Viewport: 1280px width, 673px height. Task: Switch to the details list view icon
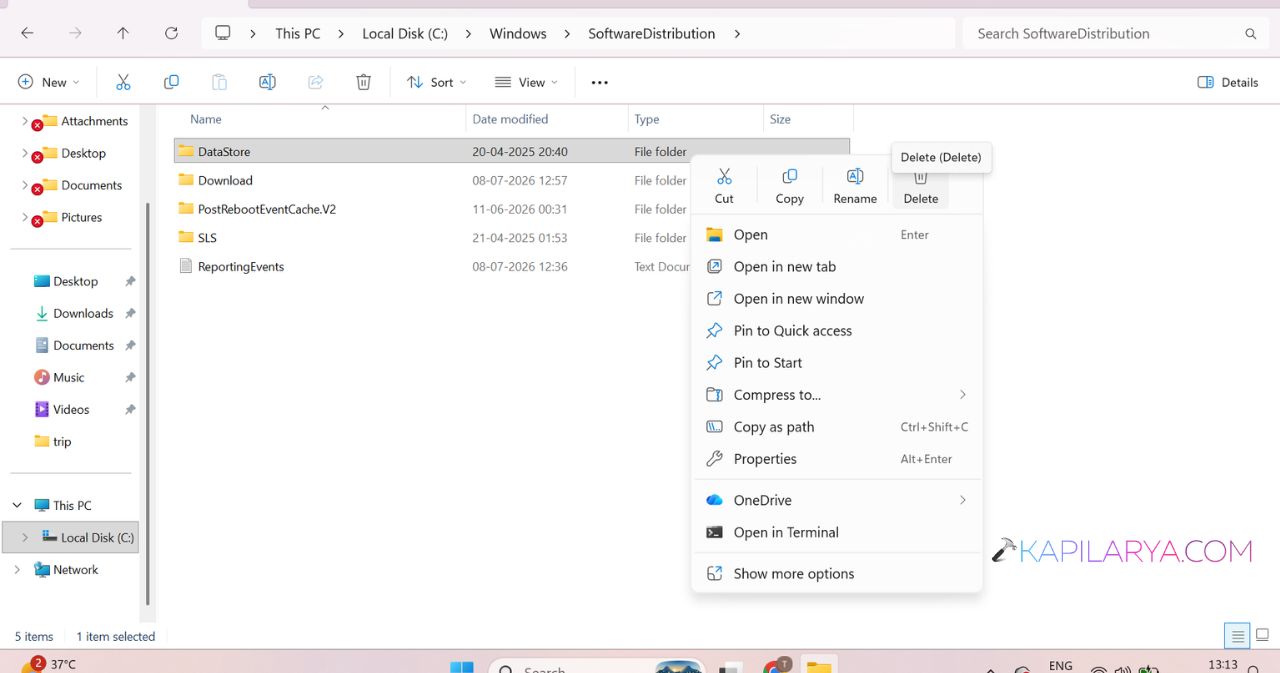[x=1238, y=635]
